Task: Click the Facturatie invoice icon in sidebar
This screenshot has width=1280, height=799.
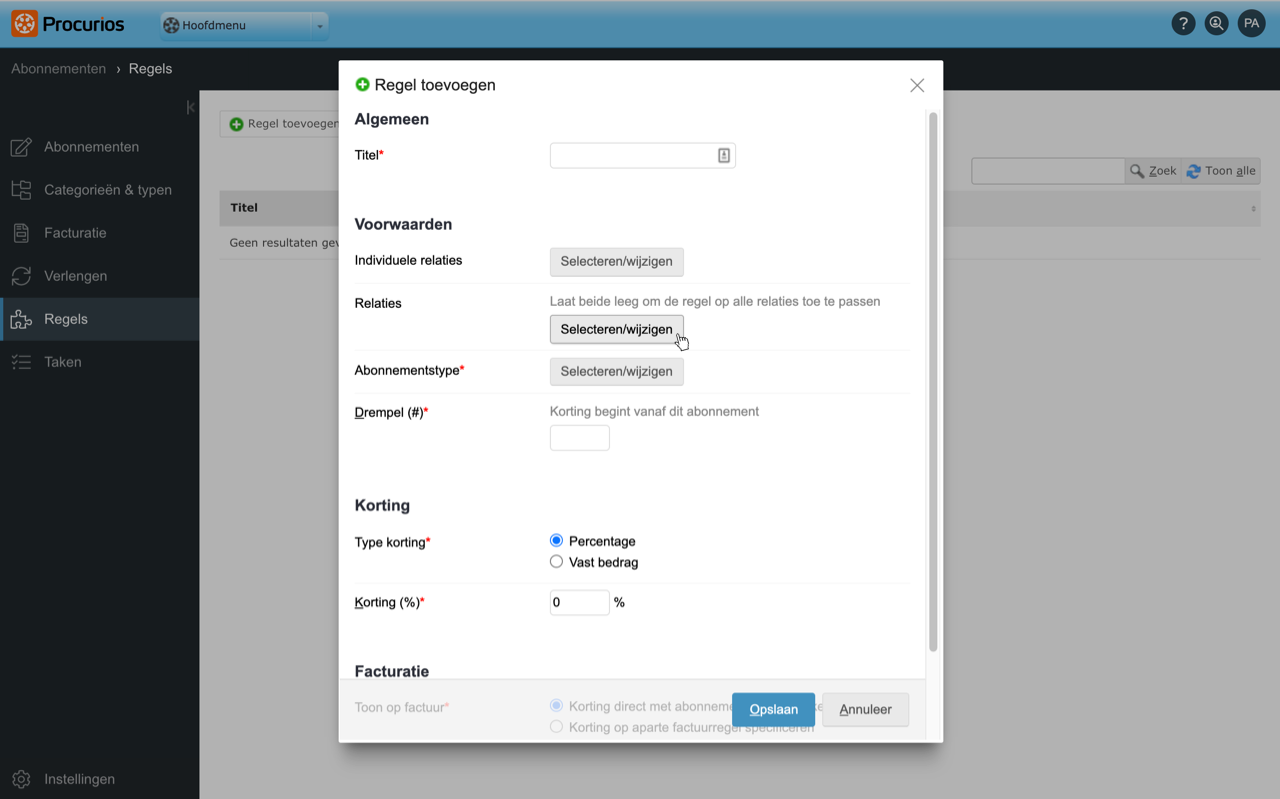Action: point(21,233)
